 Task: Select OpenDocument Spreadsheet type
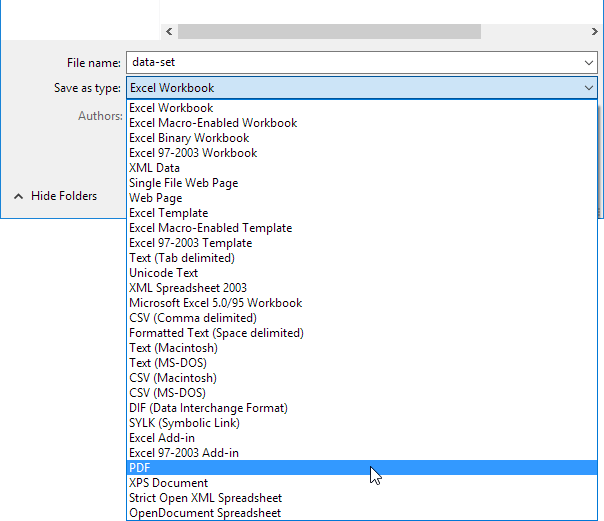205,513
